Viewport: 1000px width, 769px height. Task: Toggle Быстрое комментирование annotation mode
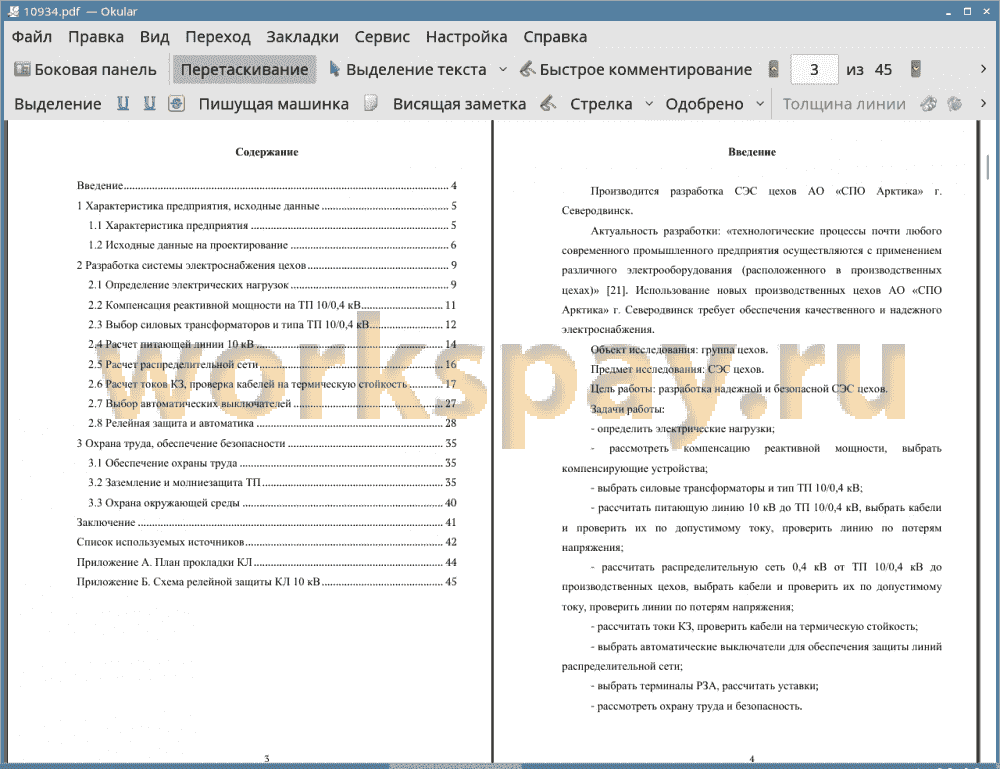tap(636, 70)
